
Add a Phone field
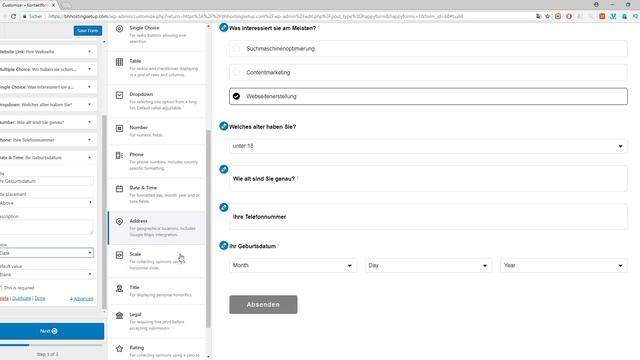[x=157, y=161]
